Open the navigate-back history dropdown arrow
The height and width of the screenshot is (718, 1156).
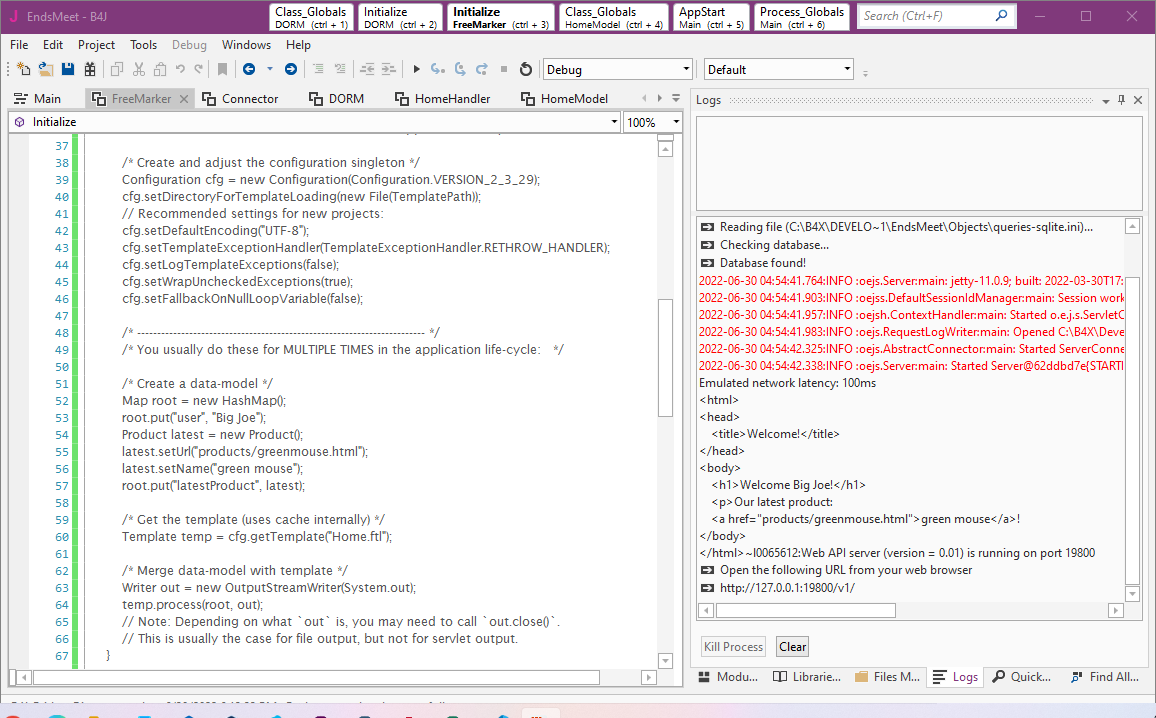(270, 69)
